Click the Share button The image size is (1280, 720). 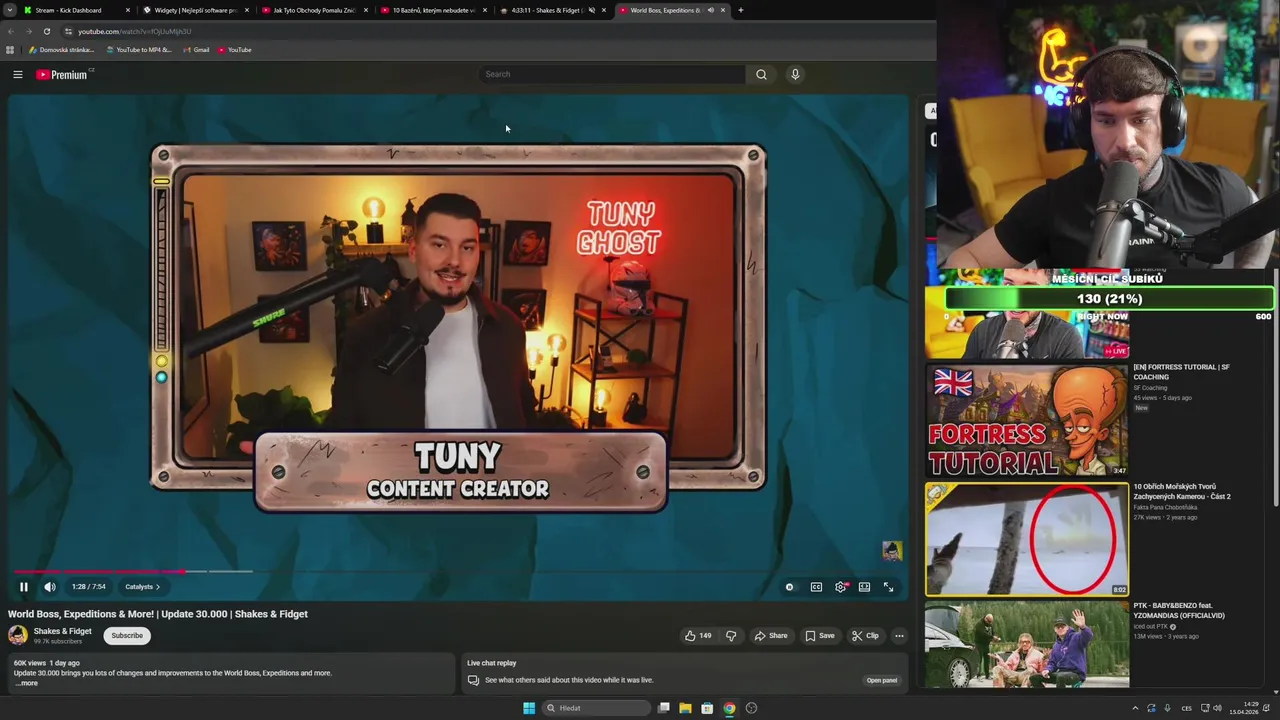(x=771, y=636)
